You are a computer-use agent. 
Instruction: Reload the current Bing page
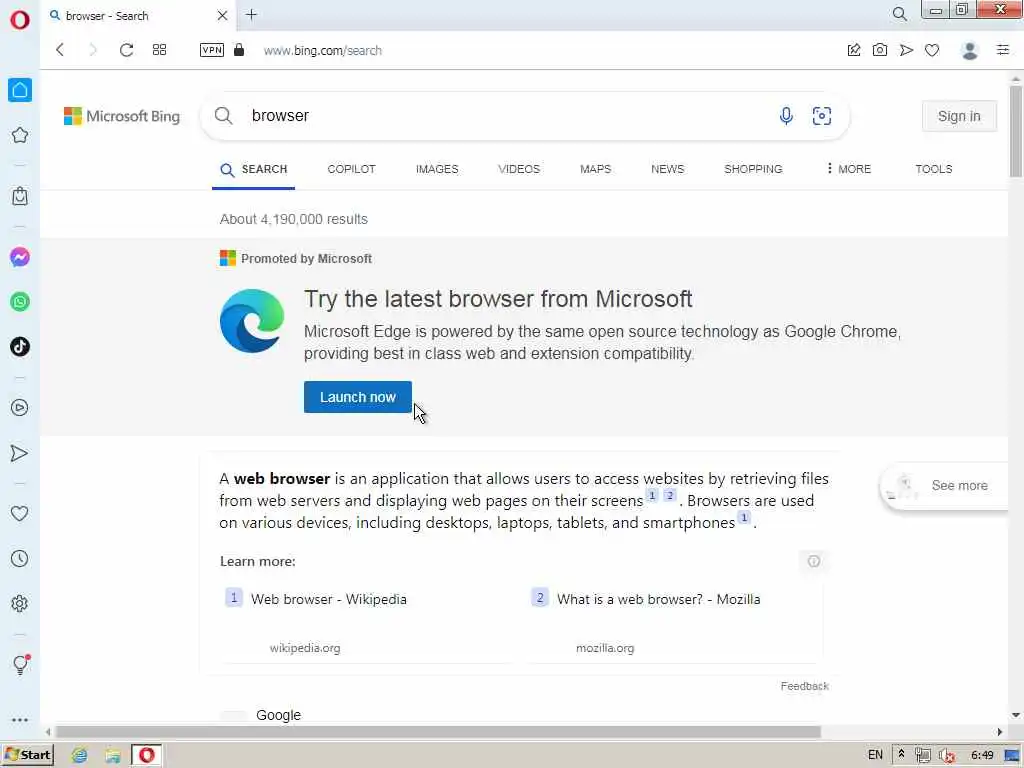tap(127, 50)
